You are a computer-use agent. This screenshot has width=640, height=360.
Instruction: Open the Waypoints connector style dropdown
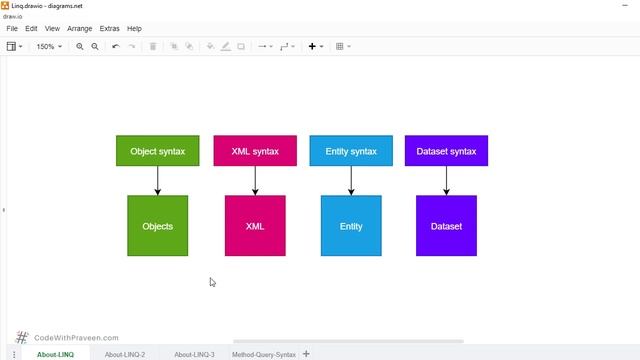coord(287,47)
